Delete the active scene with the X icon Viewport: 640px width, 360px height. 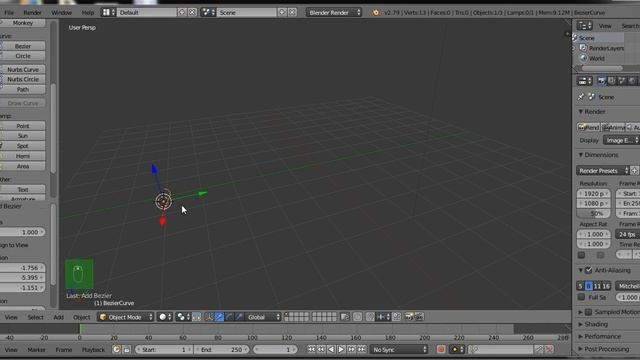pos(292,13)
